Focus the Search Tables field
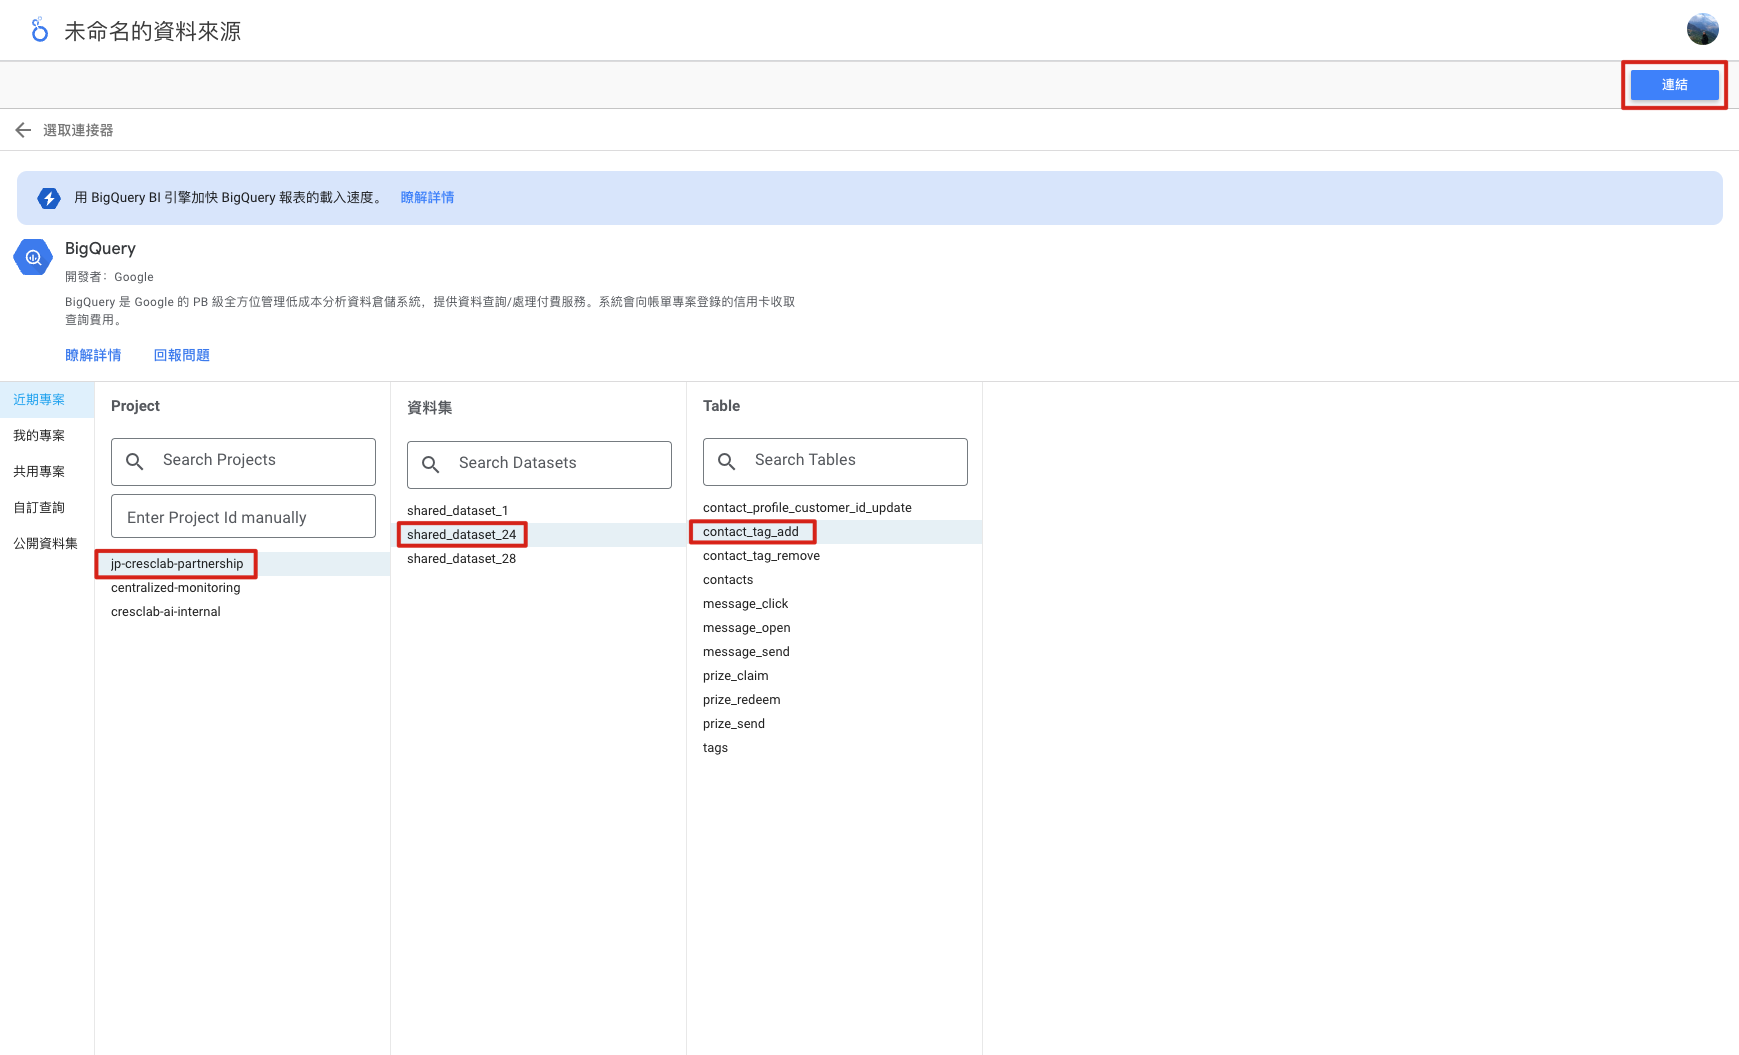The width and height of the screenshot is (1739, 1055). (835, 462)
